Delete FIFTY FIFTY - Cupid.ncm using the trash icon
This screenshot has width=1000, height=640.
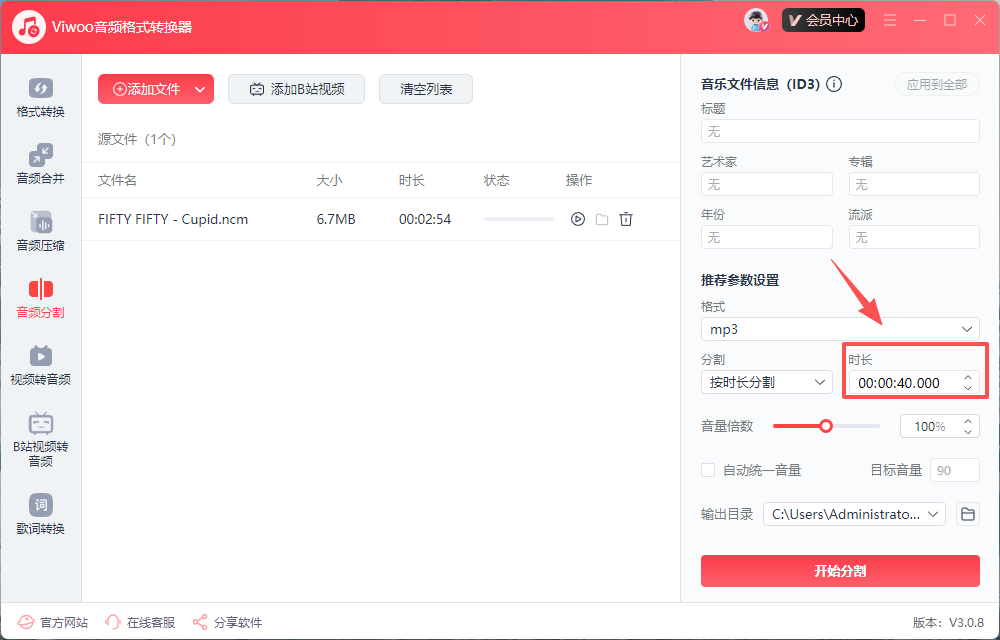click(x=626, y=218)
